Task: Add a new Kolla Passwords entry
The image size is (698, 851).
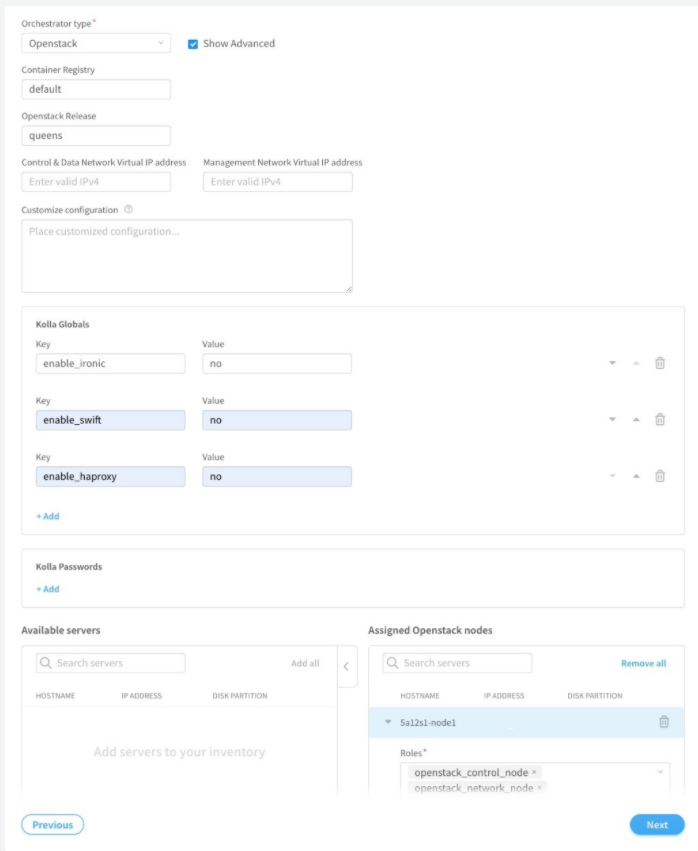Action: [x=48, y=589]
